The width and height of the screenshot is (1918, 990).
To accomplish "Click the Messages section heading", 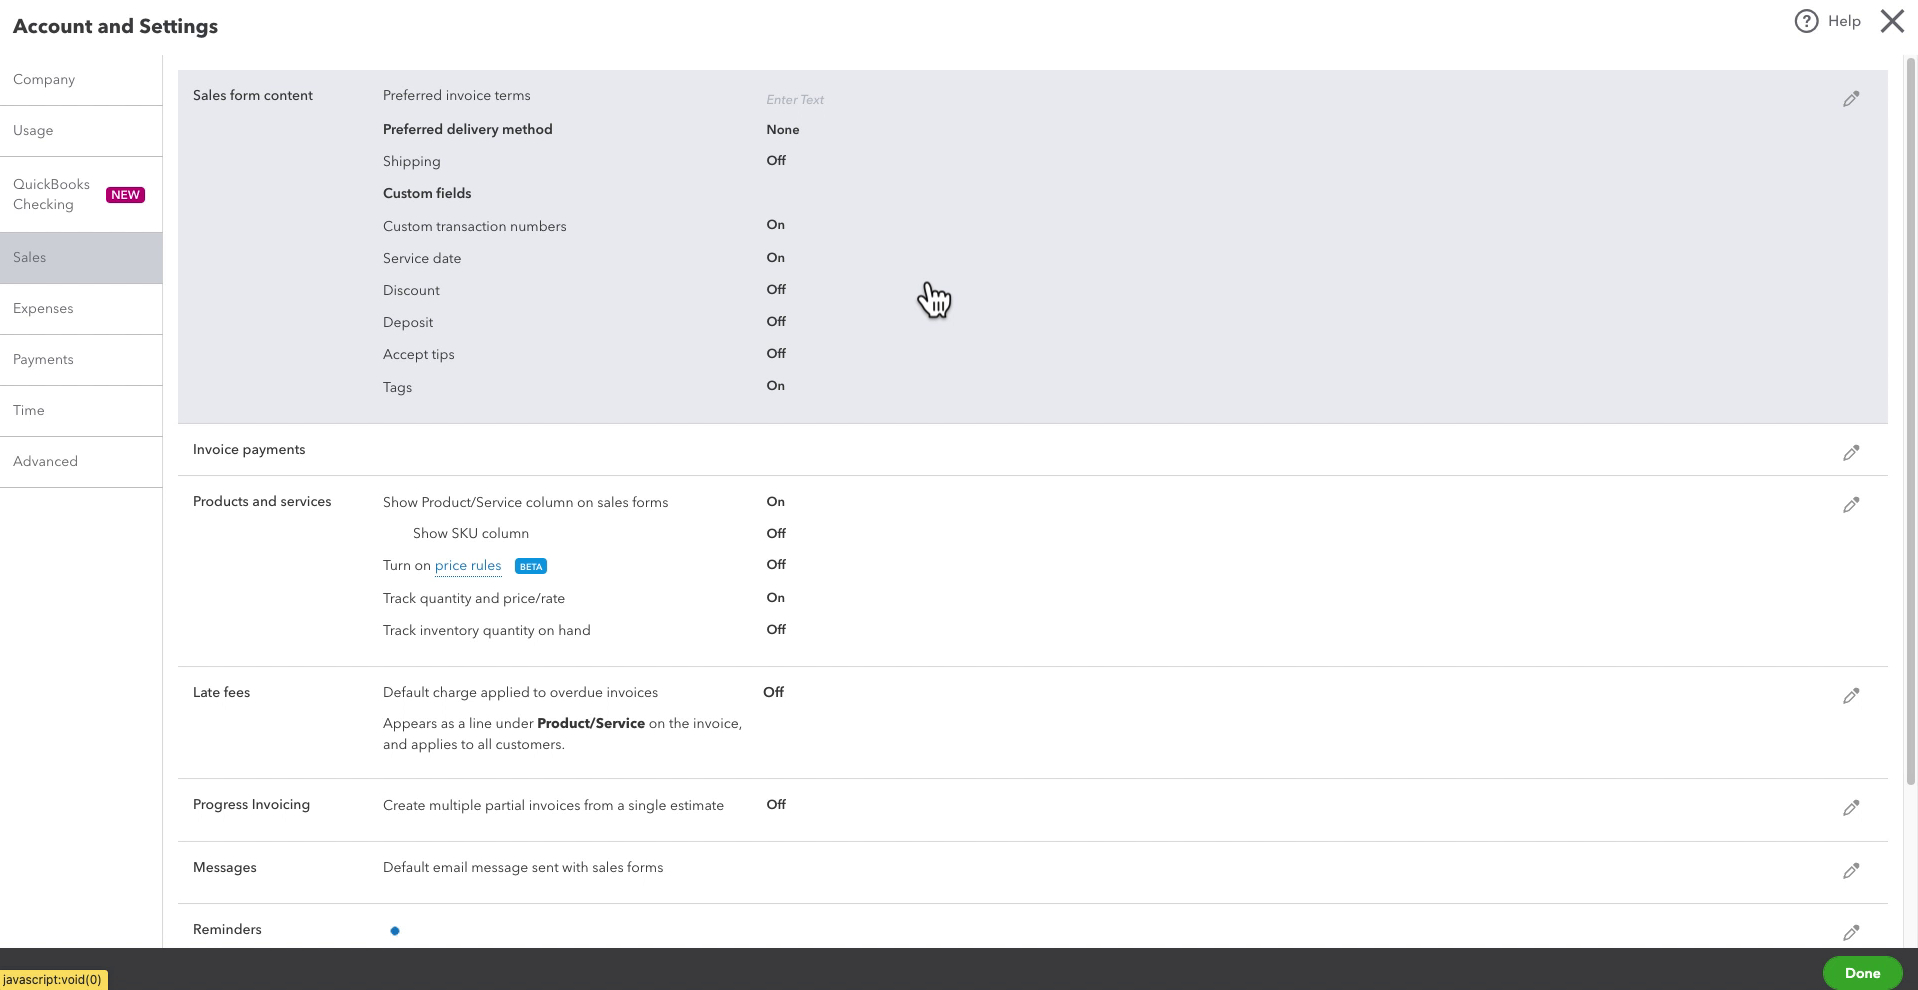I will (x=224, y=868).
